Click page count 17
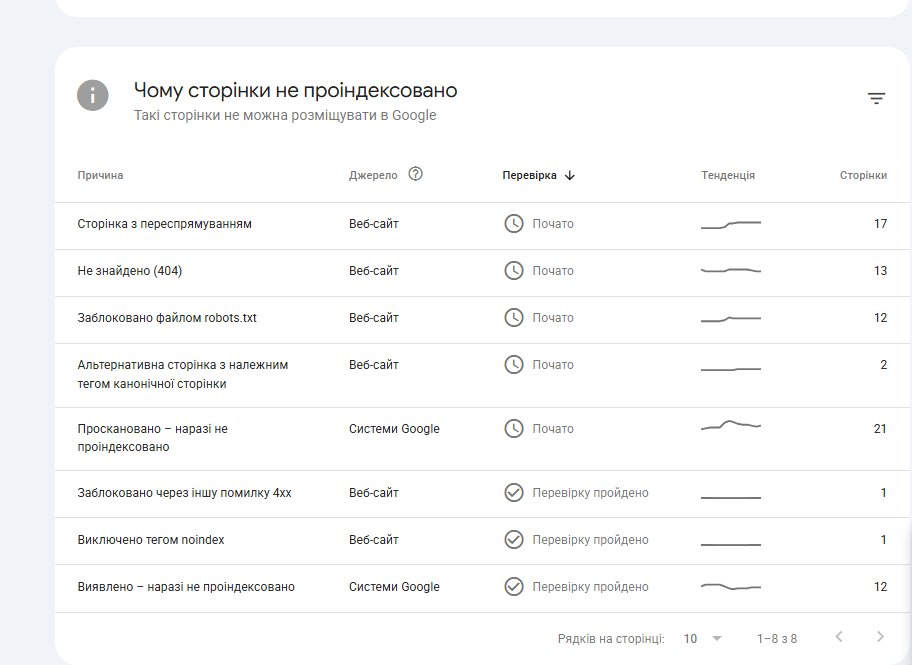The image size is (912, 665). (x=880, y=224)
